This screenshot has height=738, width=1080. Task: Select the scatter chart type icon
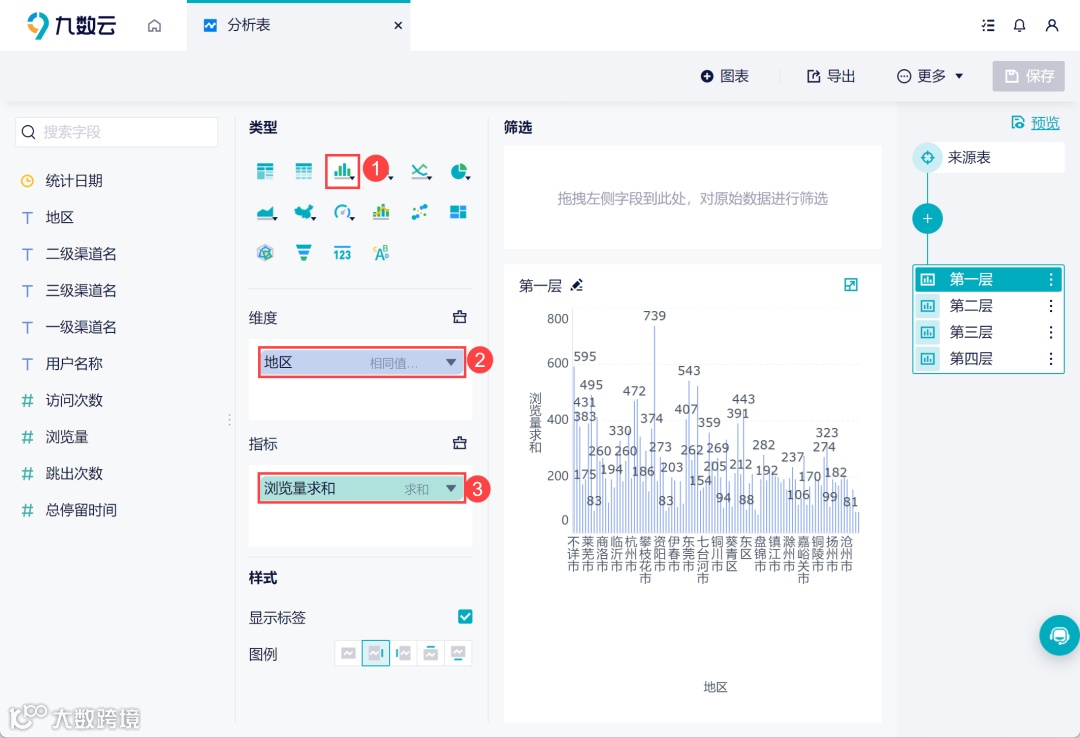(421, 212)
